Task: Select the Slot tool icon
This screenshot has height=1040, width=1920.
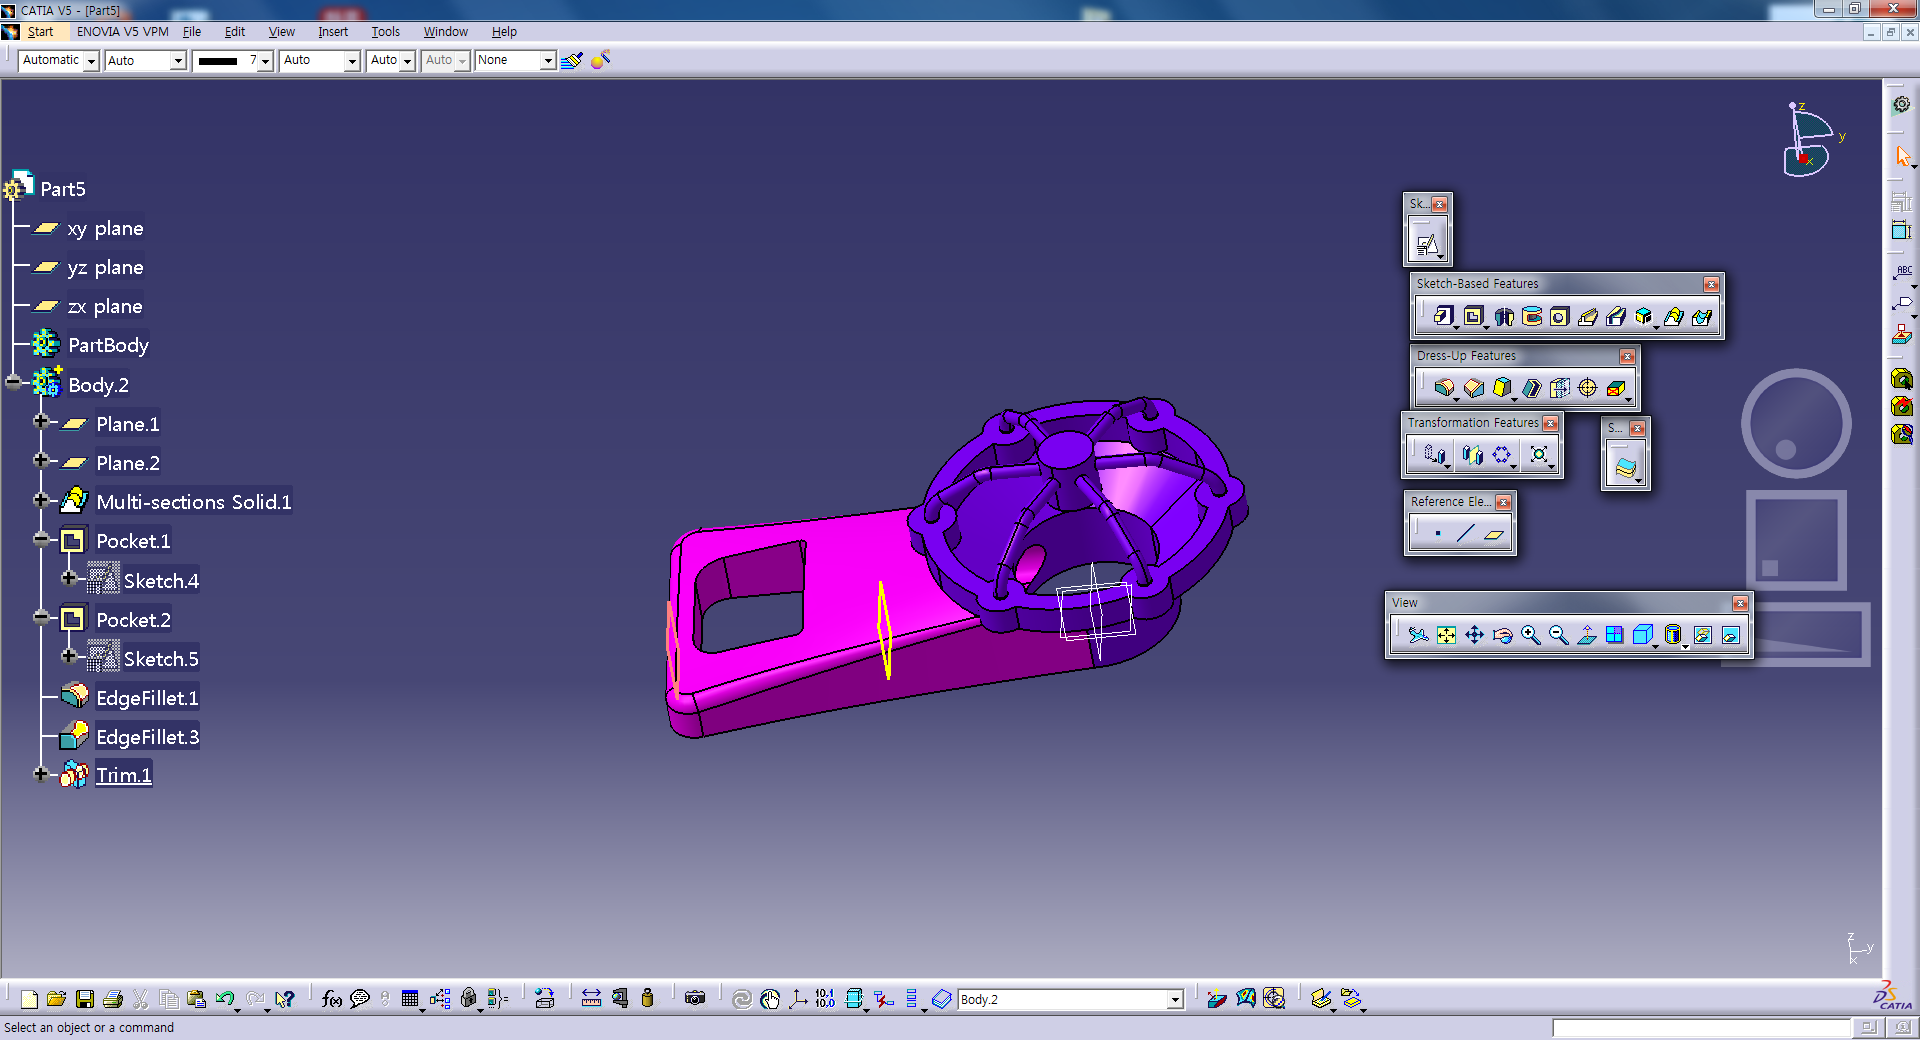Action: 1615,316
